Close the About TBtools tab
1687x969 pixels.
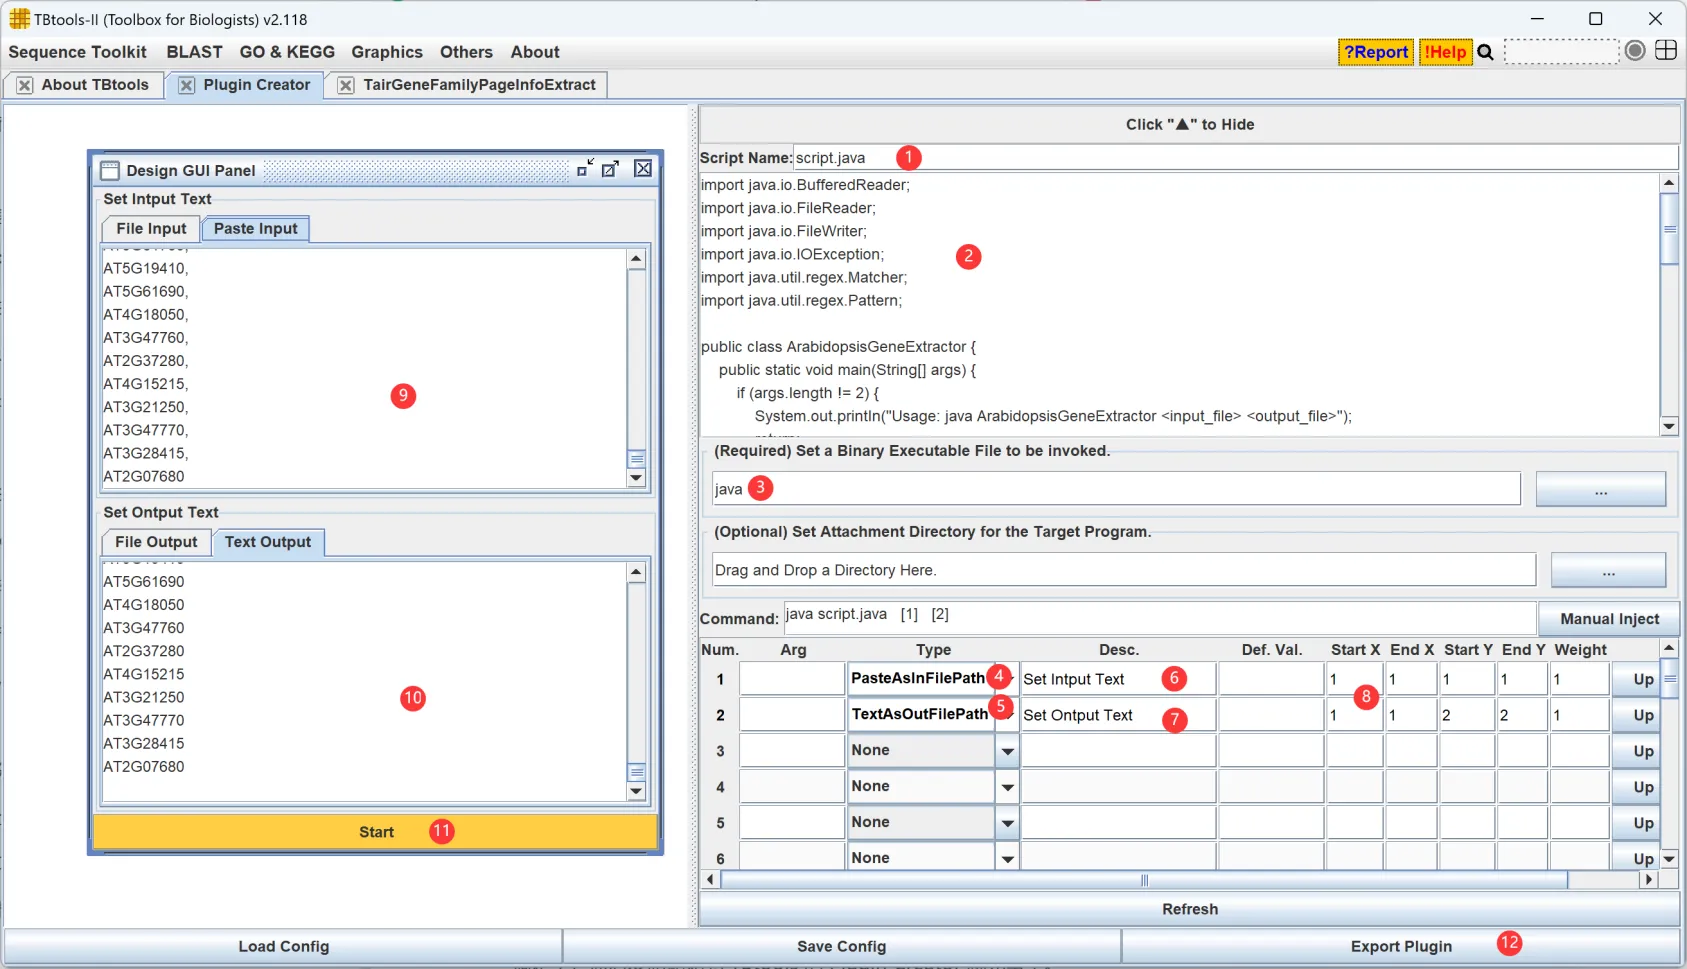tap(25, 86)
